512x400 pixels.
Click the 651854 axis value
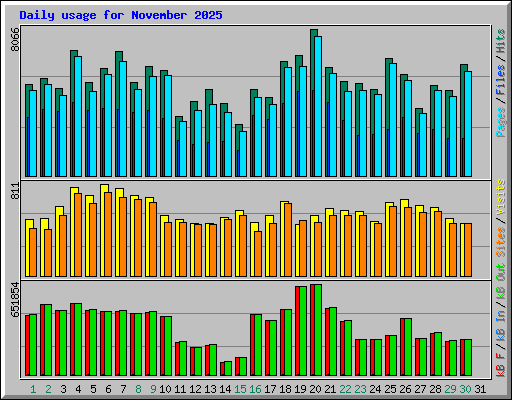(x=15, y=300)
